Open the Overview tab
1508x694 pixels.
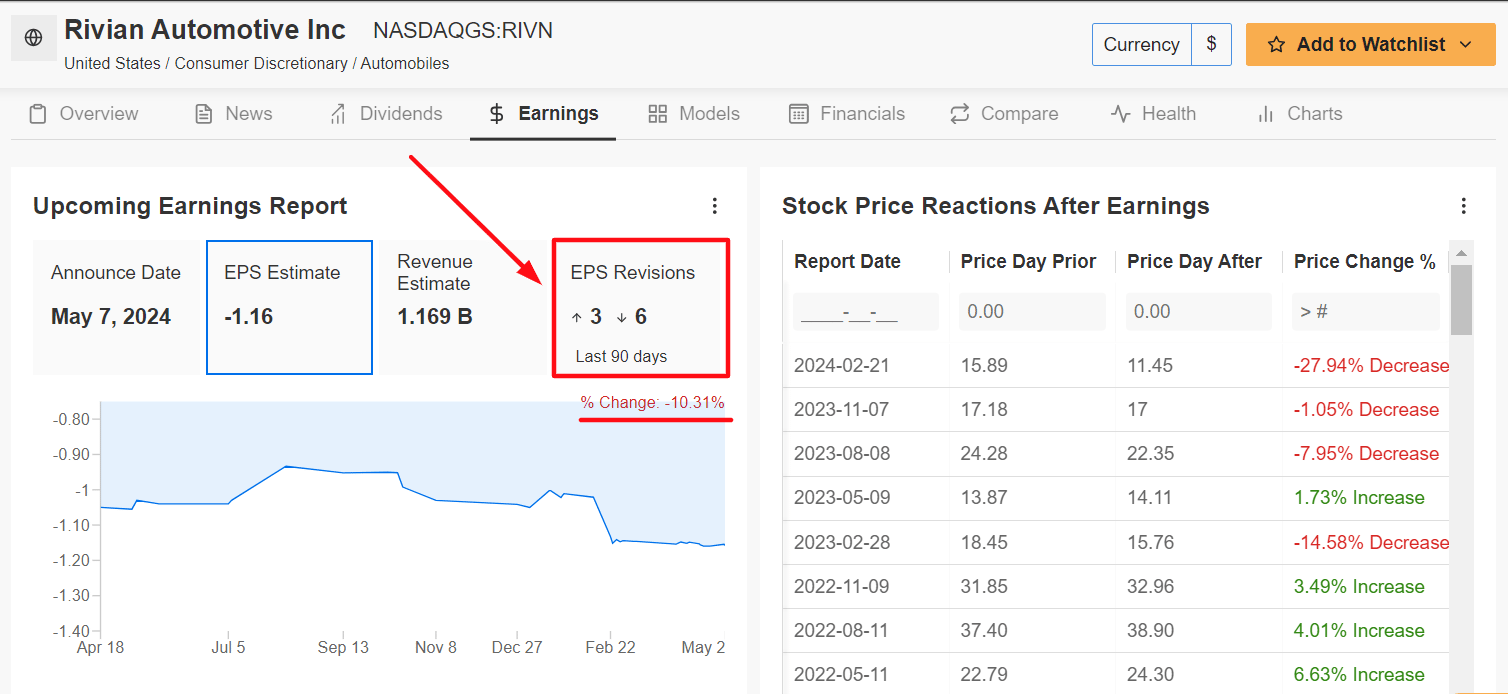pos(84,114)
